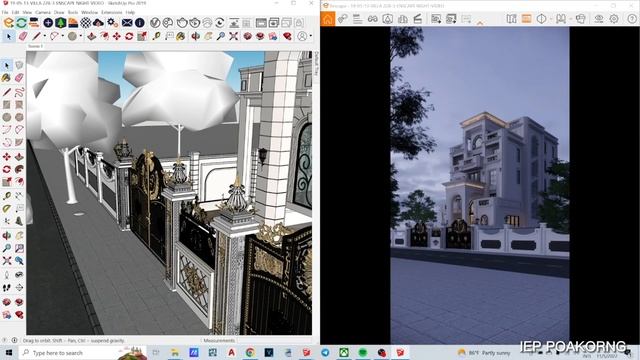Open Enscape cloud Uploads icon in SketchUp
640x360 pixels.
pos(98,23)
